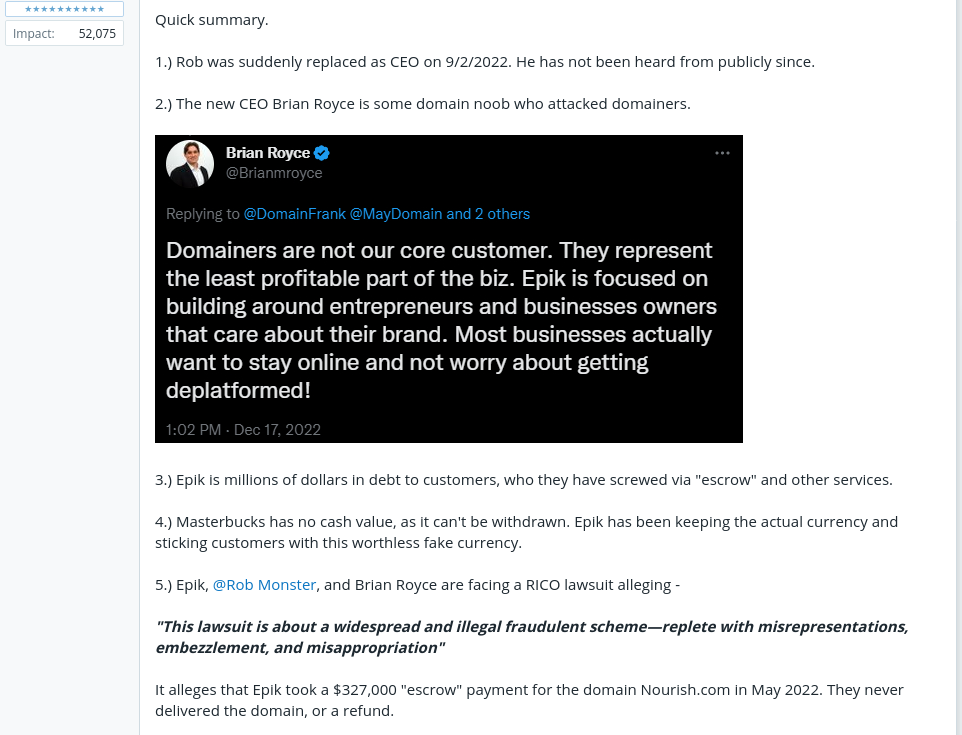Click the "and 2 others" link

point(488,214)
